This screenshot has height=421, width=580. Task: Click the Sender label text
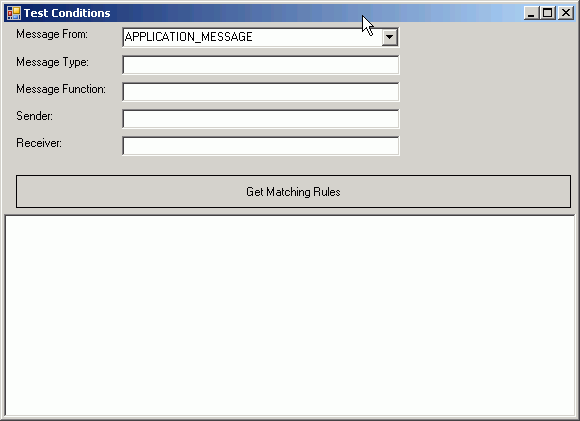click(x=34, y=116)
